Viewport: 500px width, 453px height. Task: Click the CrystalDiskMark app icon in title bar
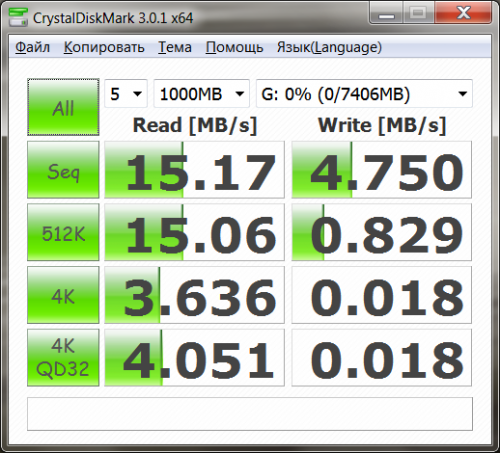[18, 17]
